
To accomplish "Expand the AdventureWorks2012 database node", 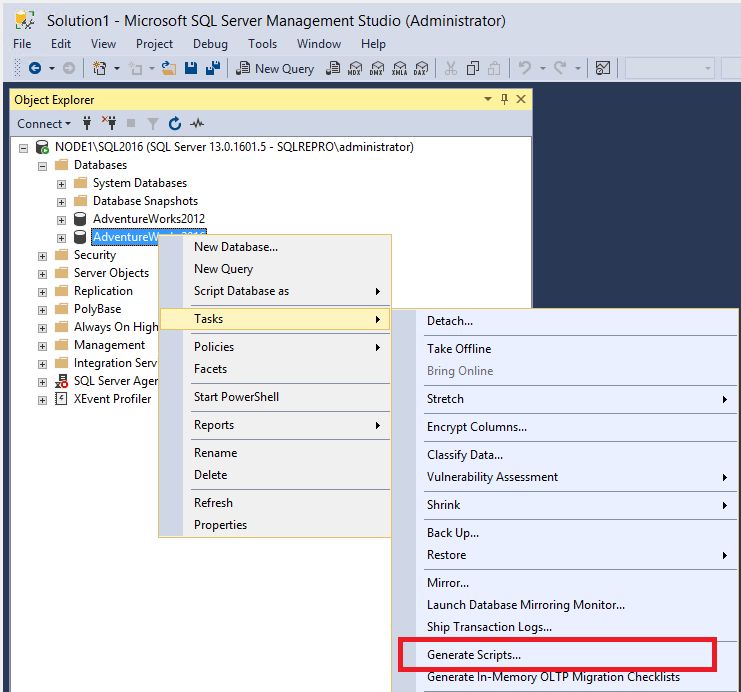I will 61,220.
